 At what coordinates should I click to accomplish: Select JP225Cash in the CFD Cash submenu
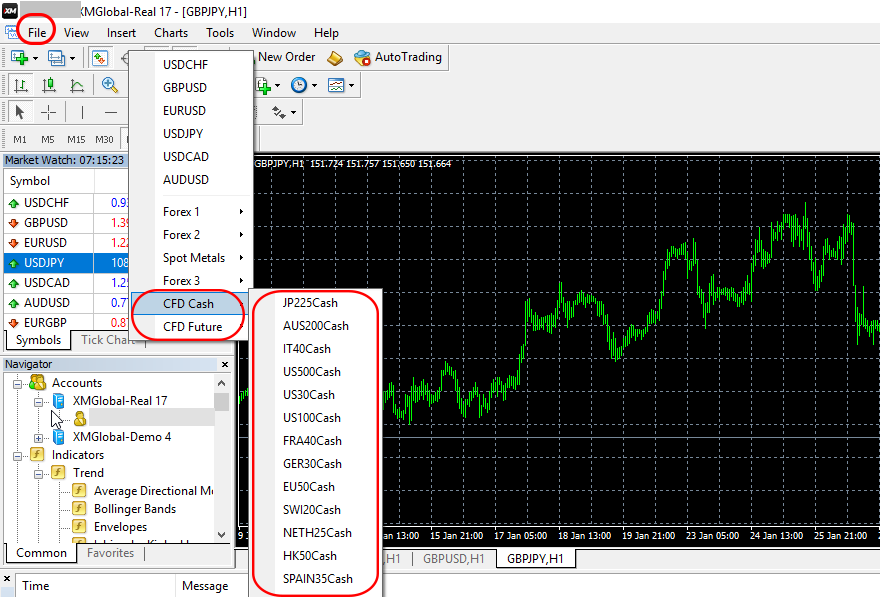[x=315, y=303]
